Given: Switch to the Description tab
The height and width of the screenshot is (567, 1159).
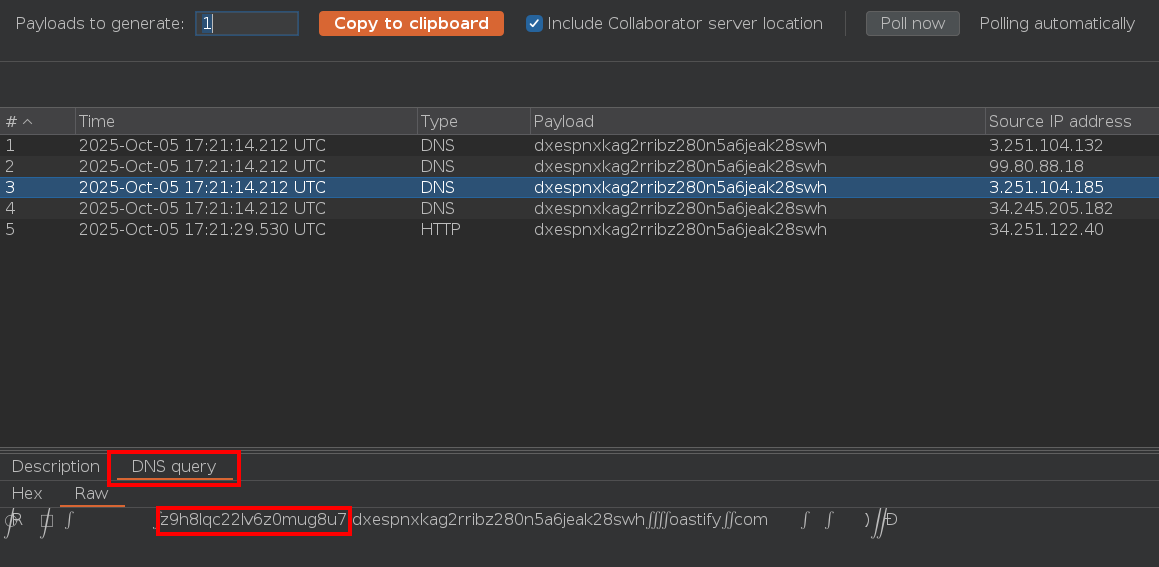Looking at the screenshot, I should pyautogui.click(x=56, y=466).
